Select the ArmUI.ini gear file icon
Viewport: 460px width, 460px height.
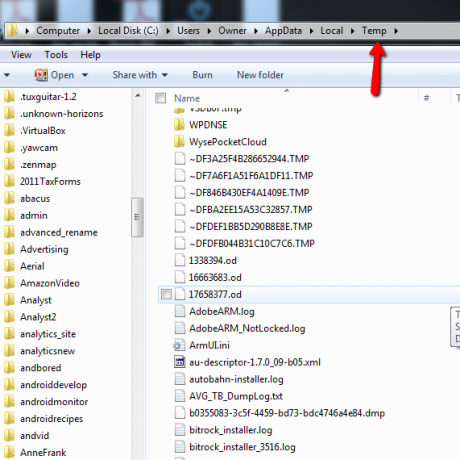[x=179, y=345]
